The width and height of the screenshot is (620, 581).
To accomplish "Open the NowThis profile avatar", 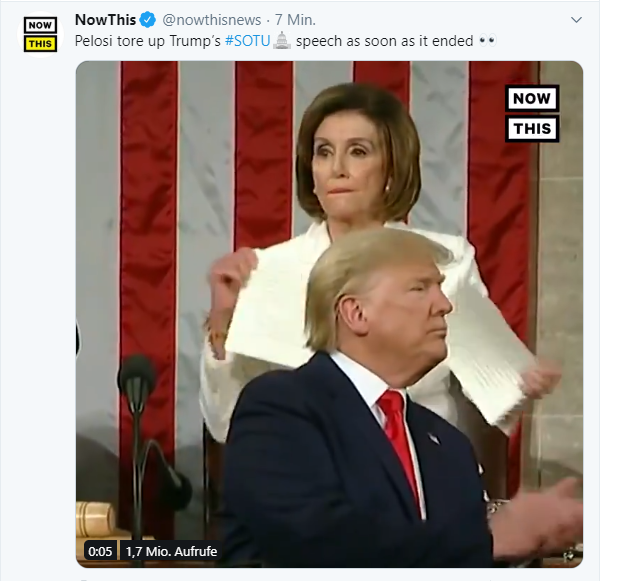I will [x=40, y=34].
